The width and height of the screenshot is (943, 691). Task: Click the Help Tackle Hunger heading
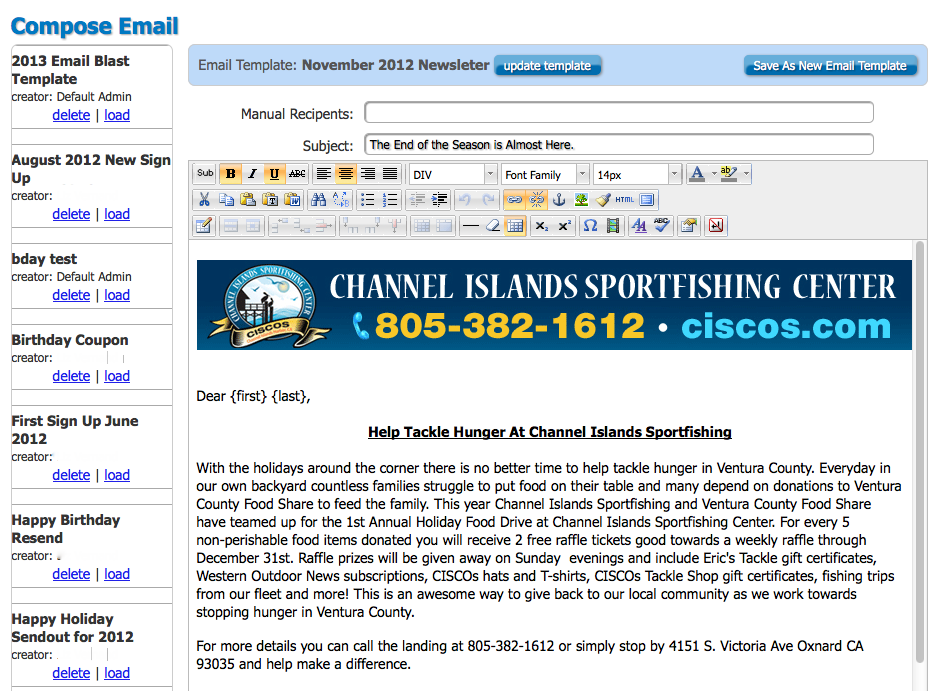pos(550,432)
